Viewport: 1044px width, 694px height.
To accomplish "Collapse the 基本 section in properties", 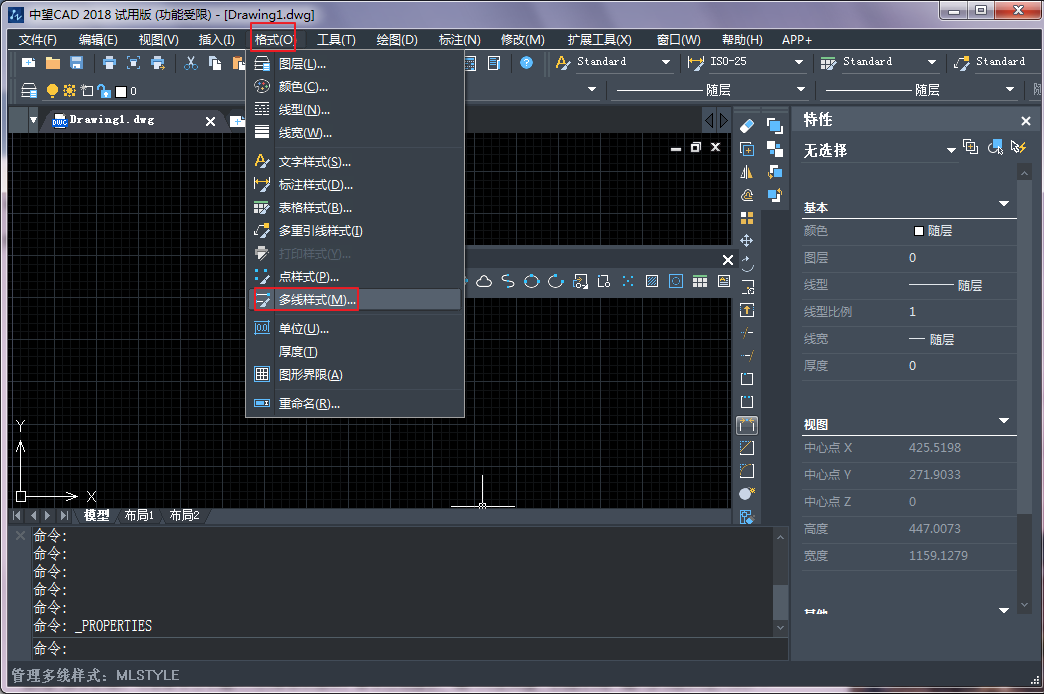I will (x=1004, y=205).
